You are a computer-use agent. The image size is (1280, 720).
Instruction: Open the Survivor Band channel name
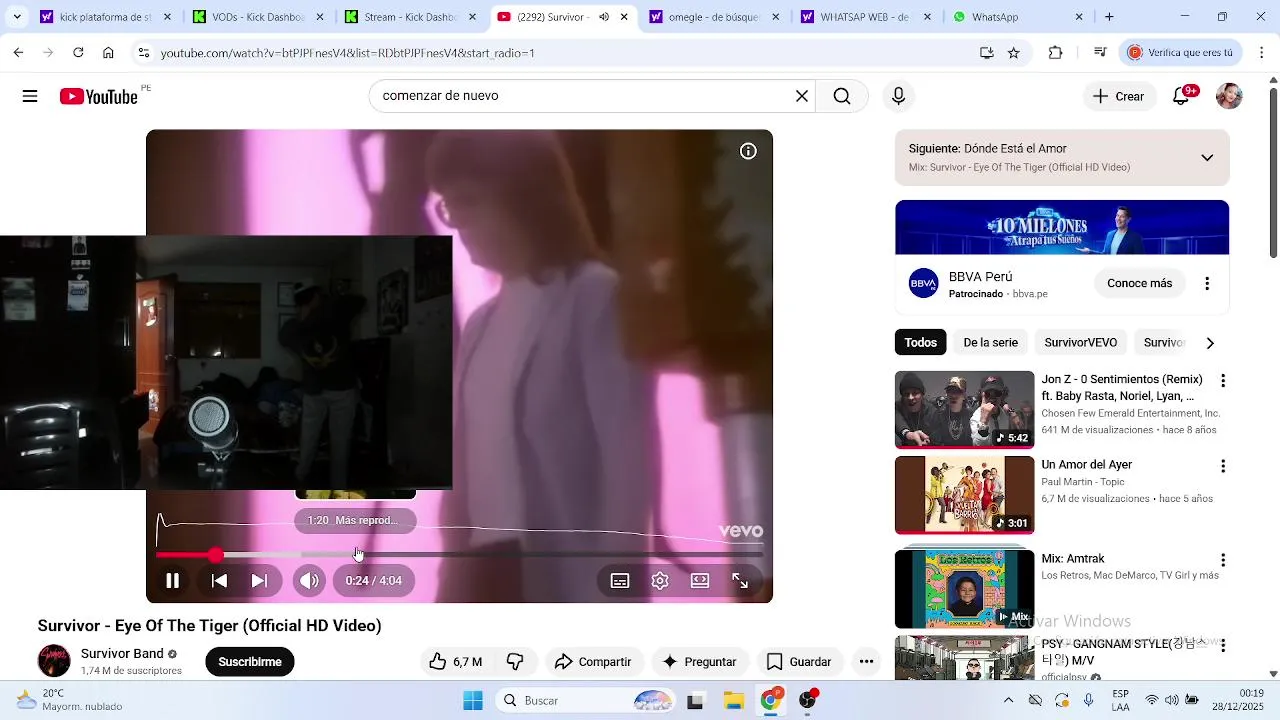122,654
